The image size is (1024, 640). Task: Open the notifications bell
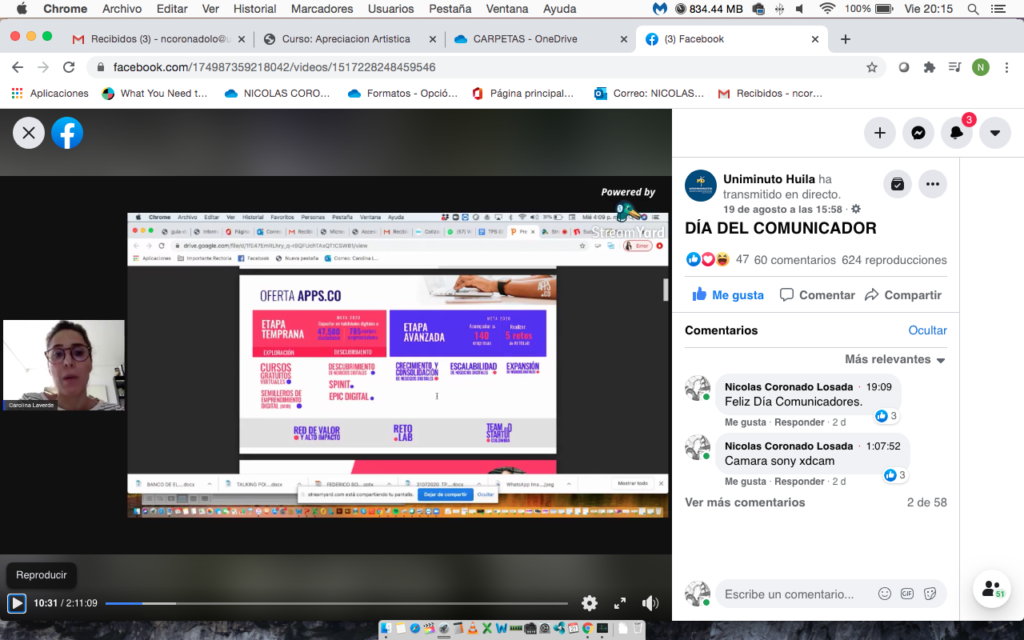pos(956,133)
